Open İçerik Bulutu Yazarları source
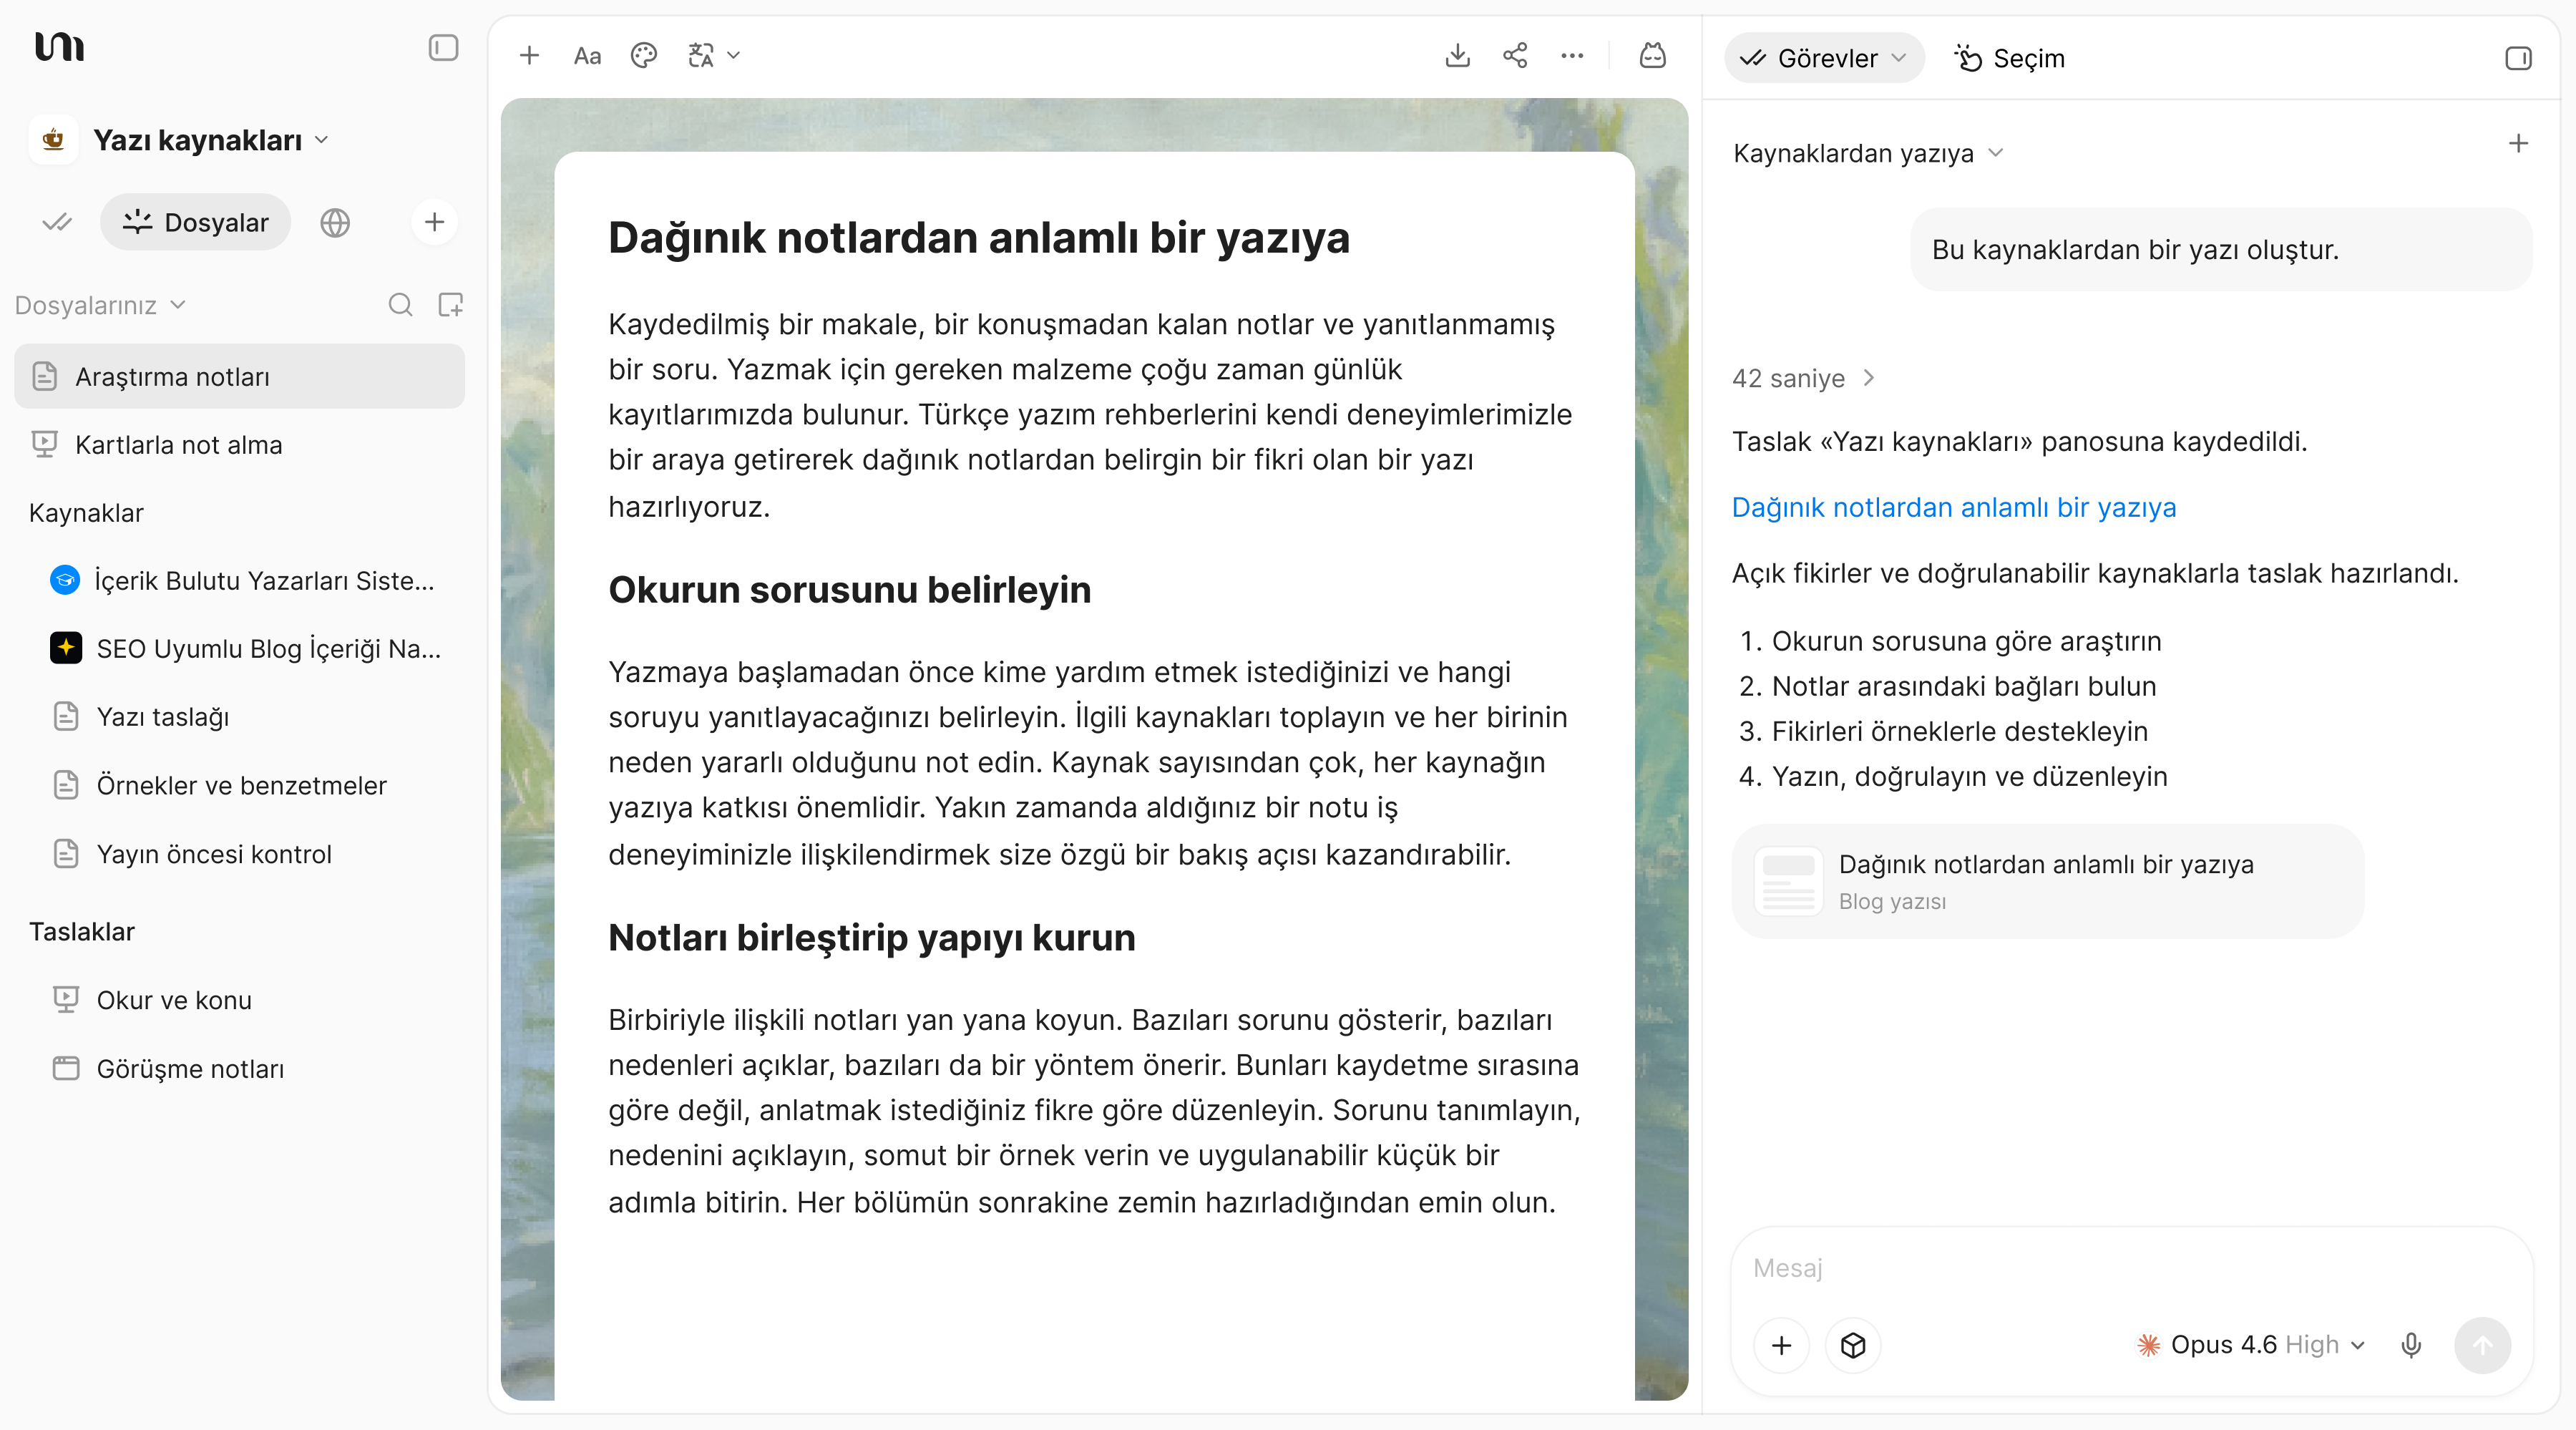 click(243, 580)
